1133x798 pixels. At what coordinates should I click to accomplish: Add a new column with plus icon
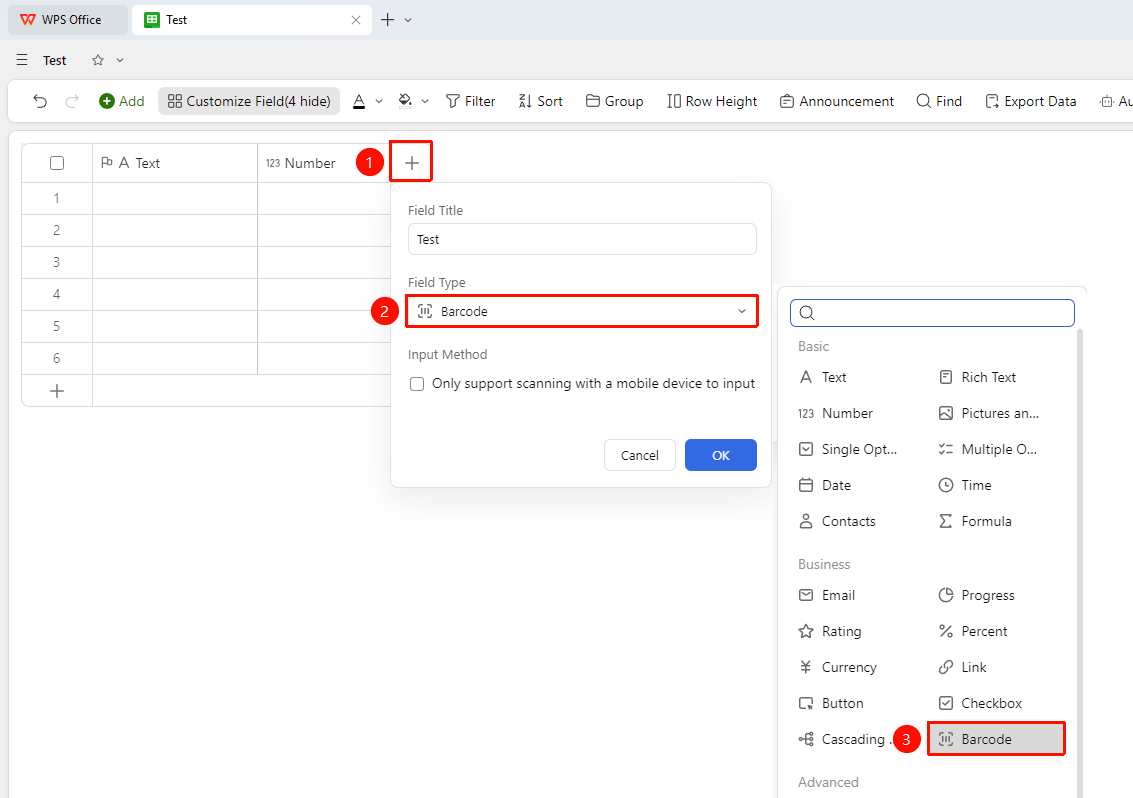412,163
